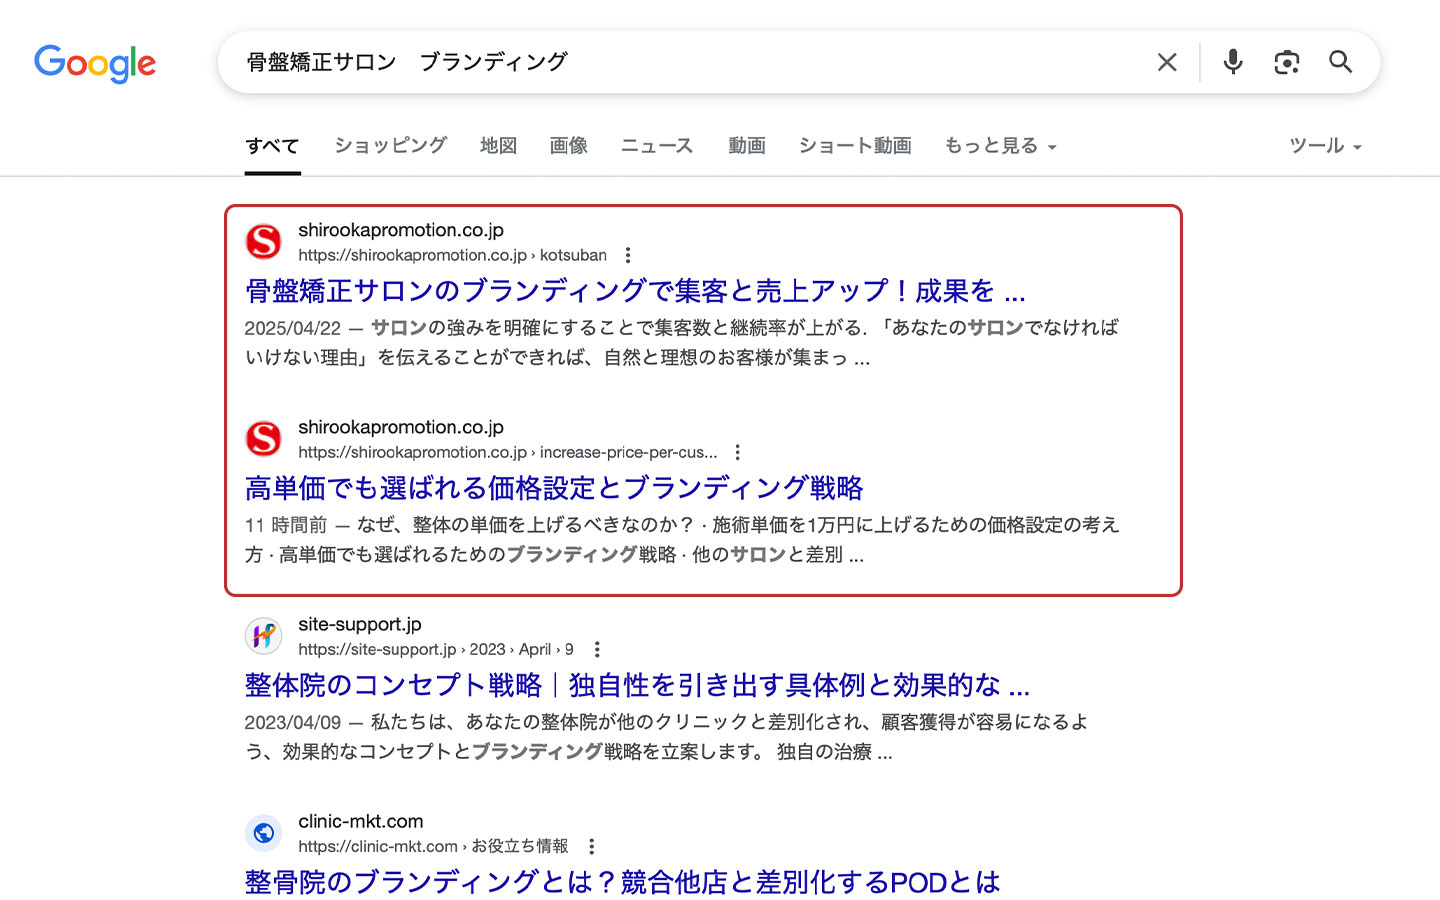Click shirookapromotion favicon of kotsuban result
The width and height of the screenshot is (1440, 900).
264,241
